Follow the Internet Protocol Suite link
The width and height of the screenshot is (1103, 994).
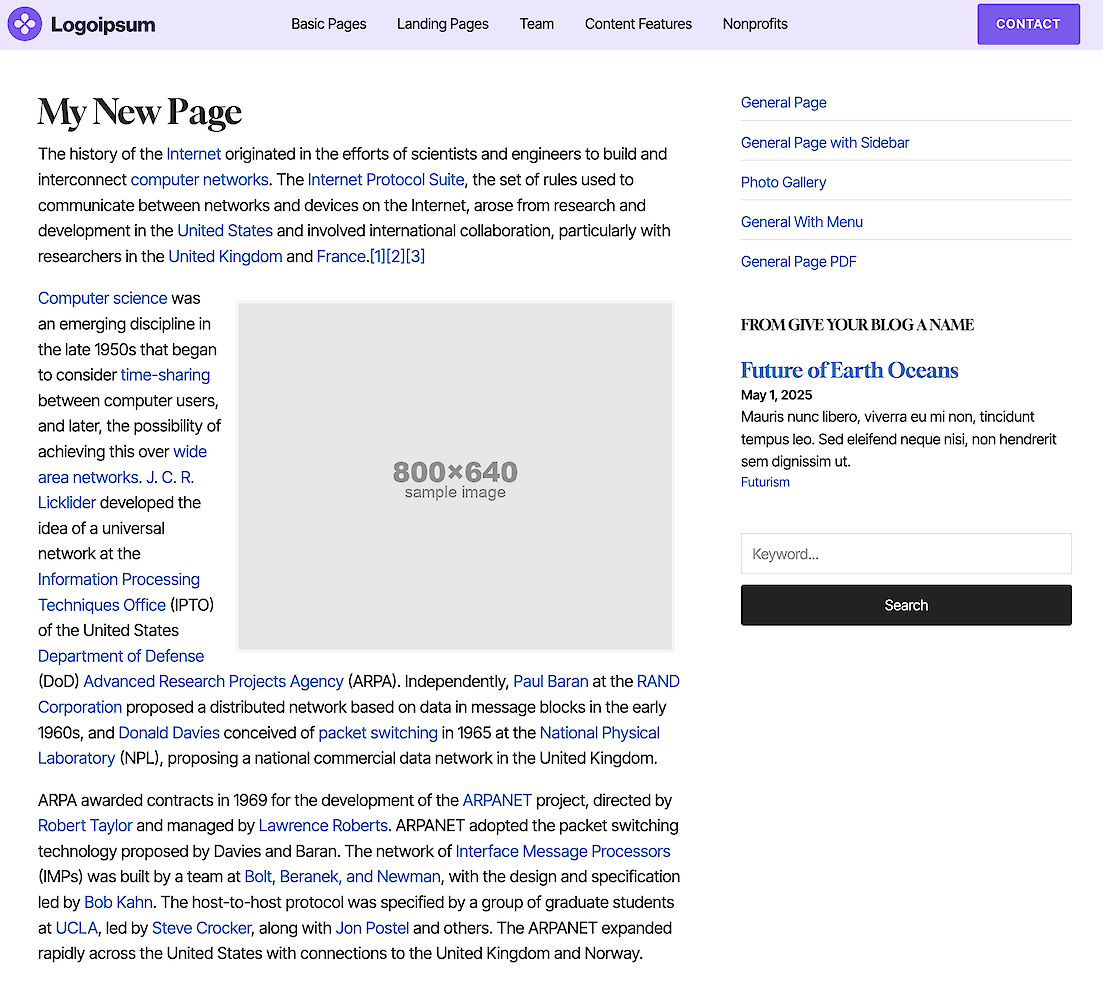386,180
